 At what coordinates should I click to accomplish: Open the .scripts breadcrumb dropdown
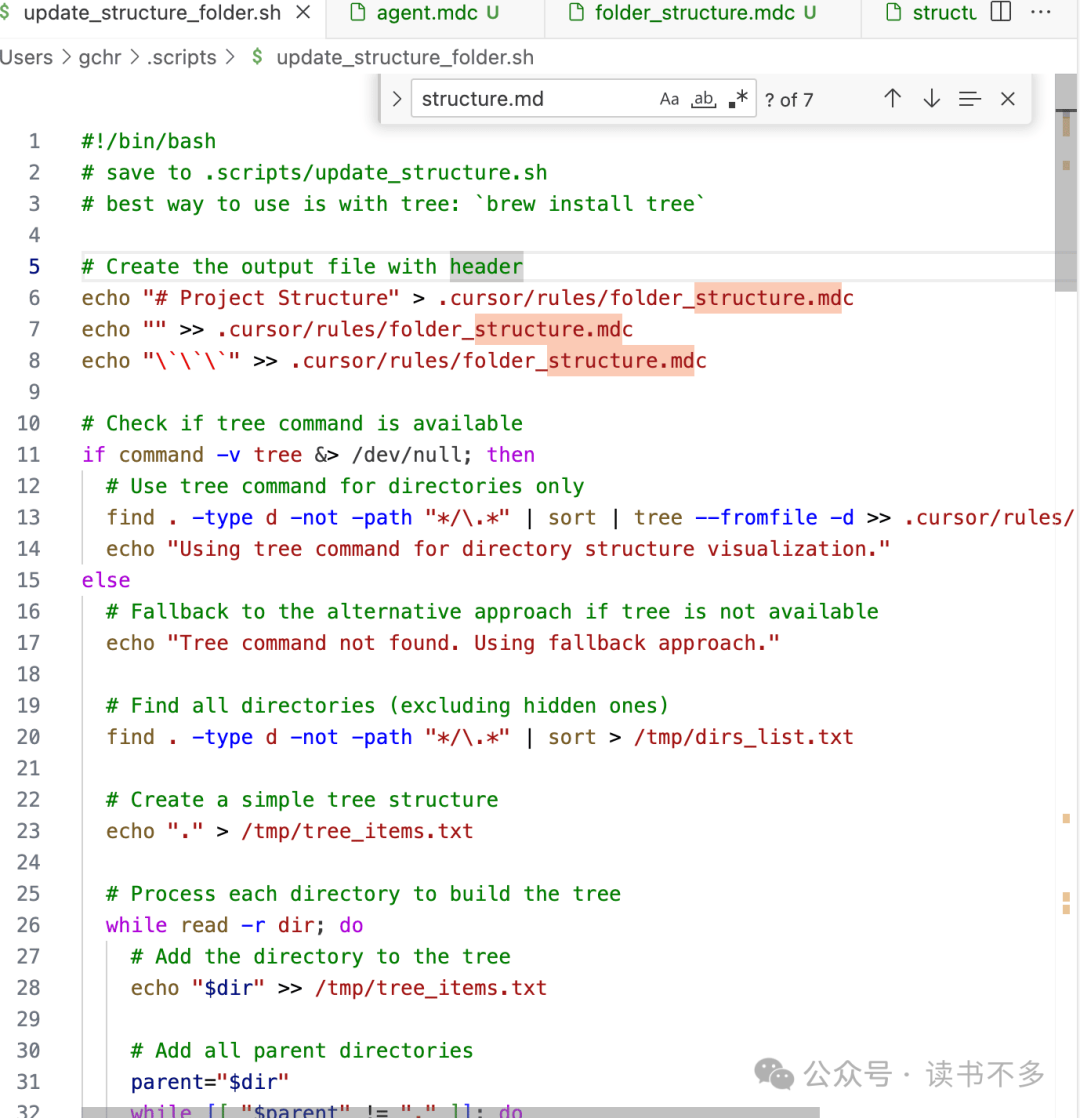181,57
